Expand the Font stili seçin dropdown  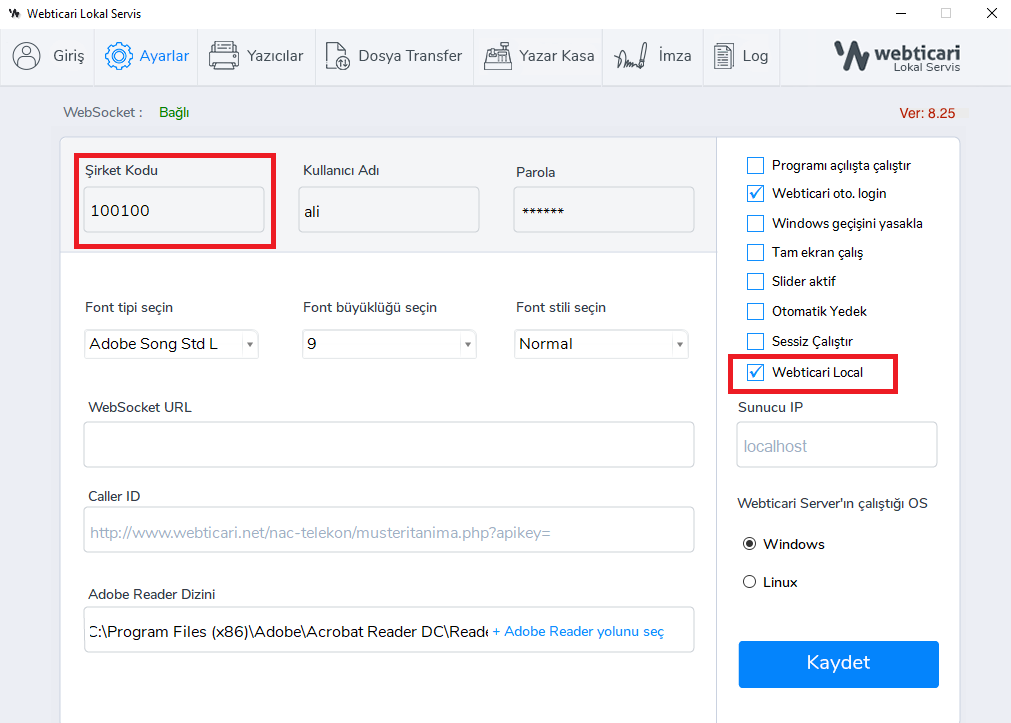[680, 344]
